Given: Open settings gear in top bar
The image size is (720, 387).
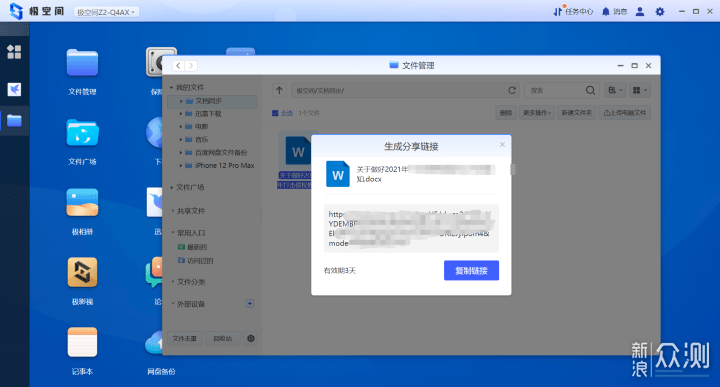Looking at the screenshot, I should [660, 11].
